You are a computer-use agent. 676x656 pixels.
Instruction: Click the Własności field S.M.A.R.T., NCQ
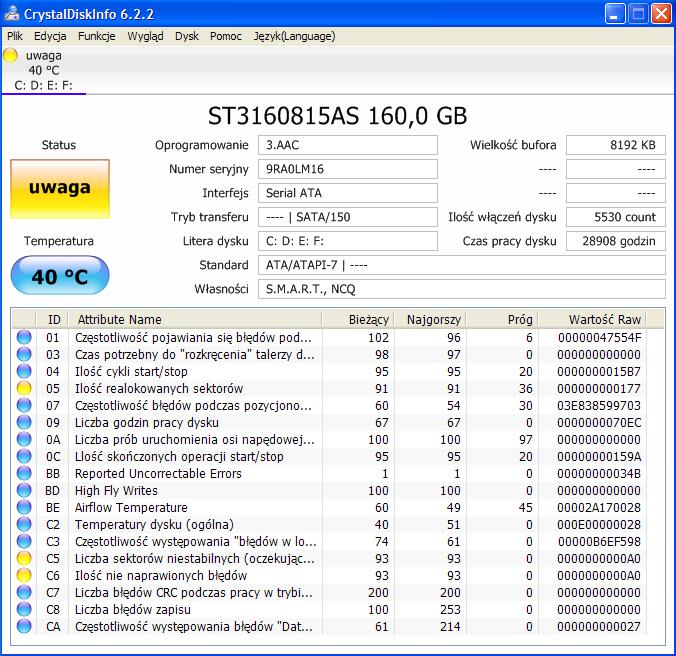(462, 289)
